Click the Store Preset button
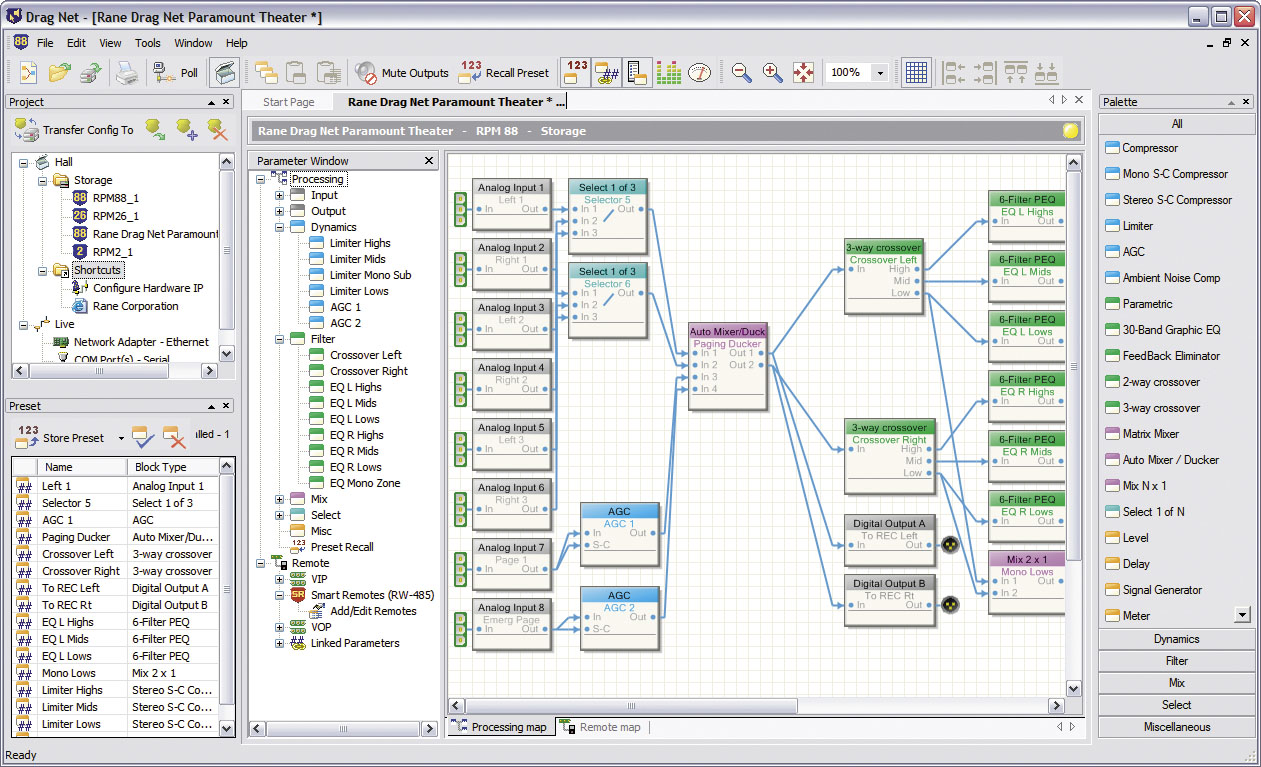Viewport: 1261px width, 767px height. click(x=61, y=438)
